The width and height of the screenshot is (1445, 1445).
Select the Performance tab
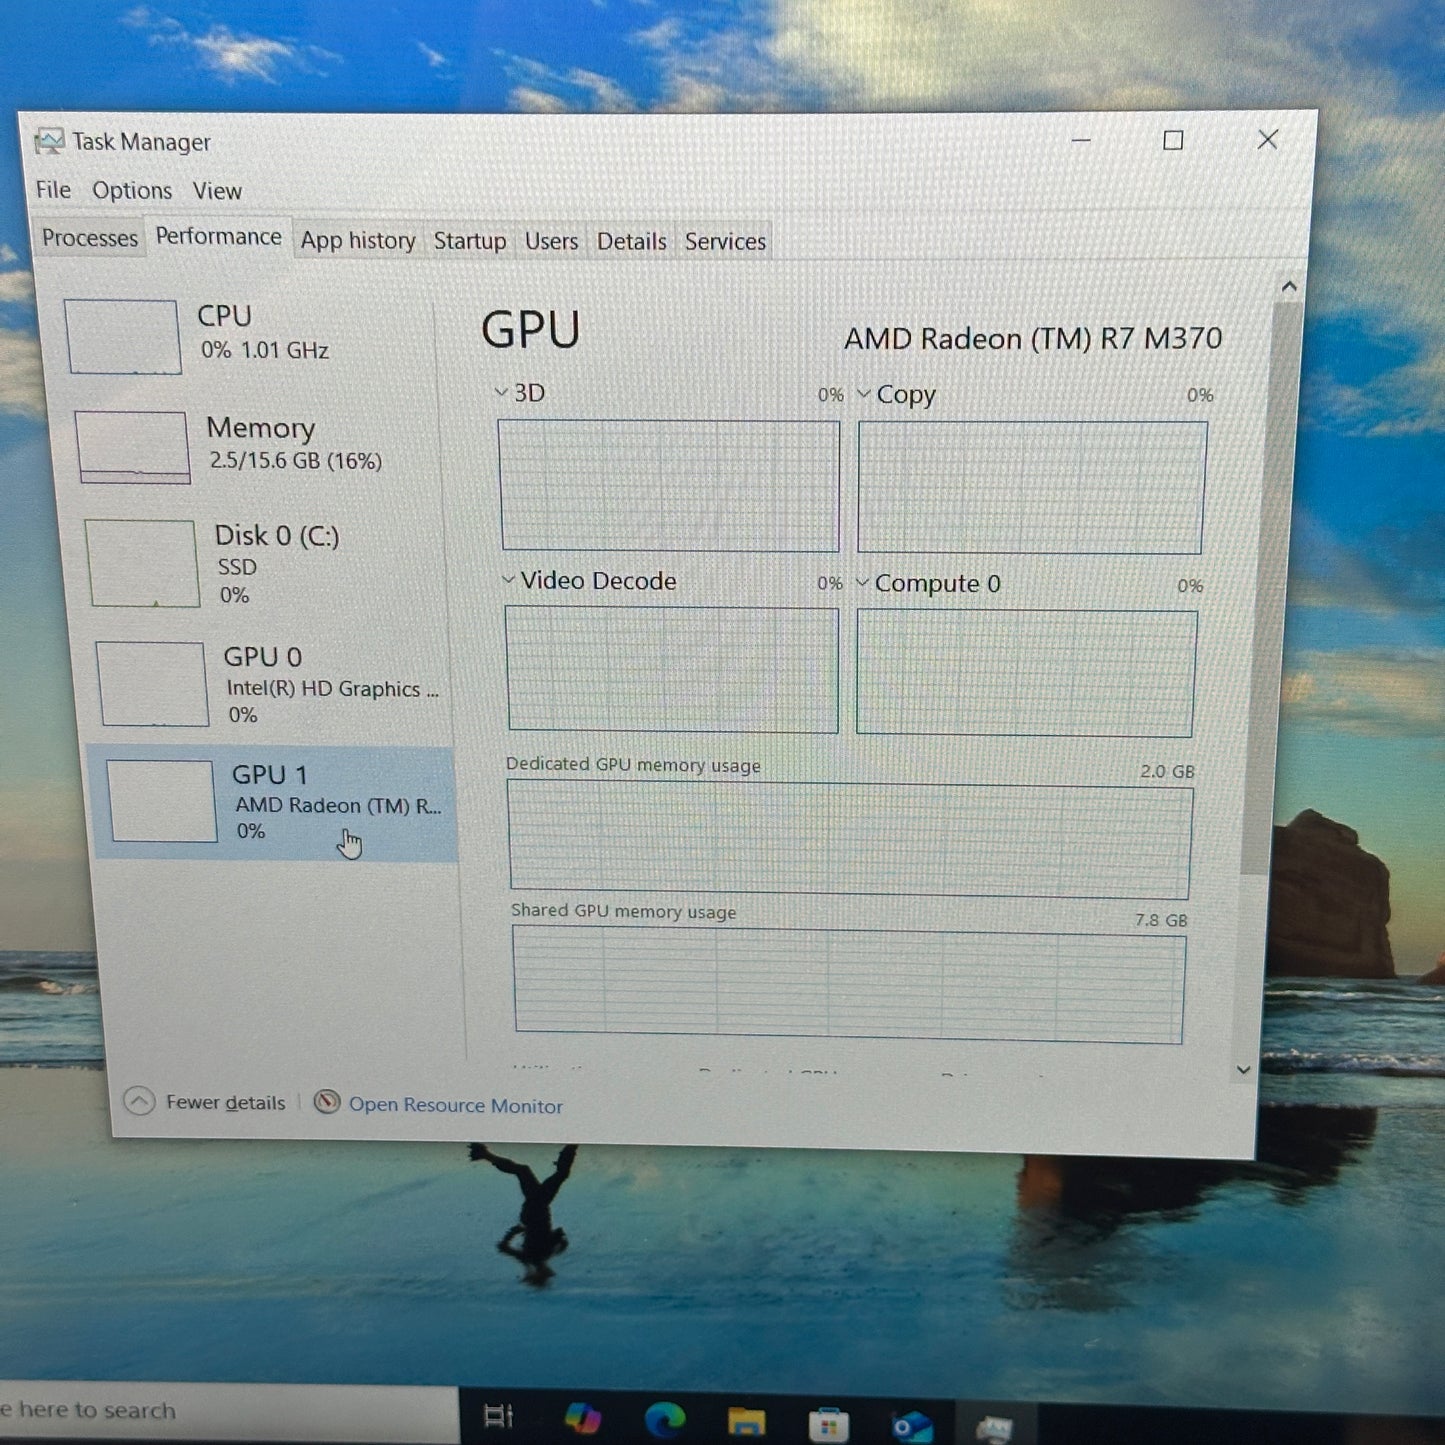[219, 237]
